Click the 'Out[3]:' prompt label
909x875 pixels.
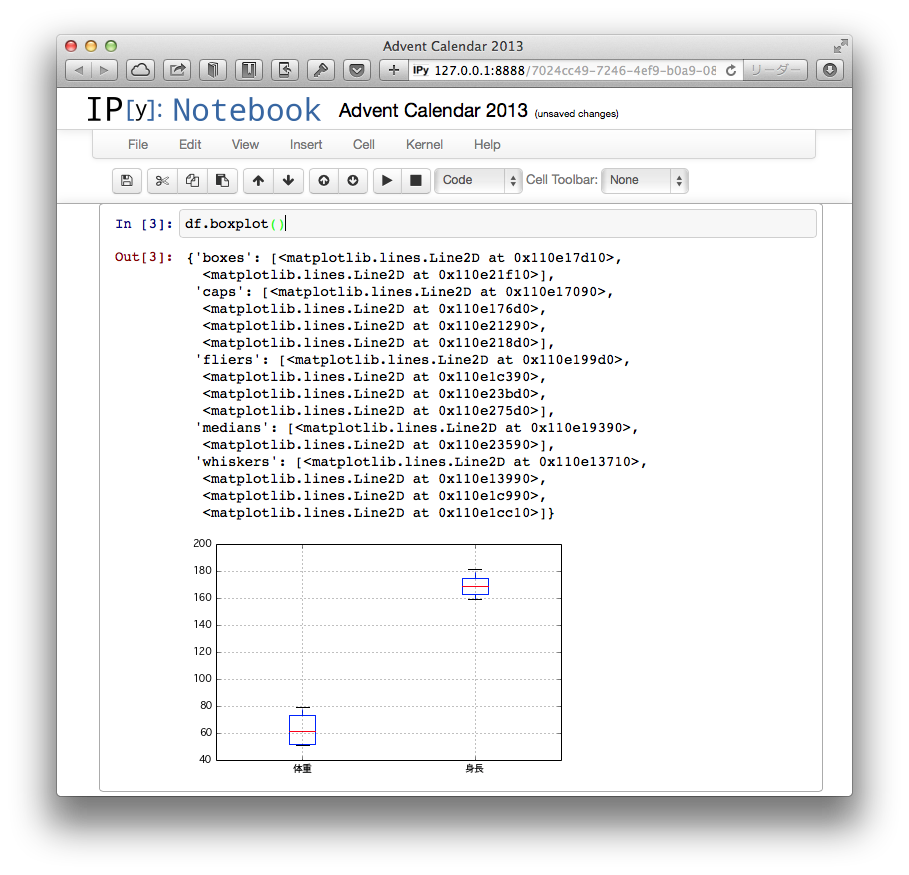point(144,257)
